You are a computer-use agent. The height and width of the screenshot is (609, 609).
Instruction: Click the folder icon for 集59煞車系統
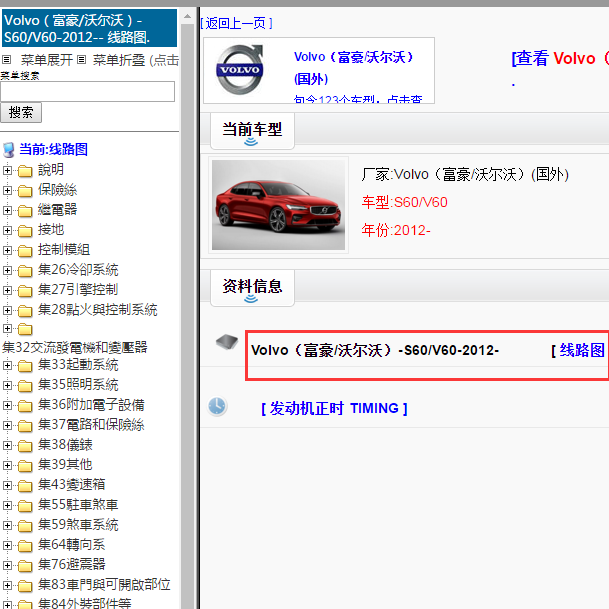[25, 526]
